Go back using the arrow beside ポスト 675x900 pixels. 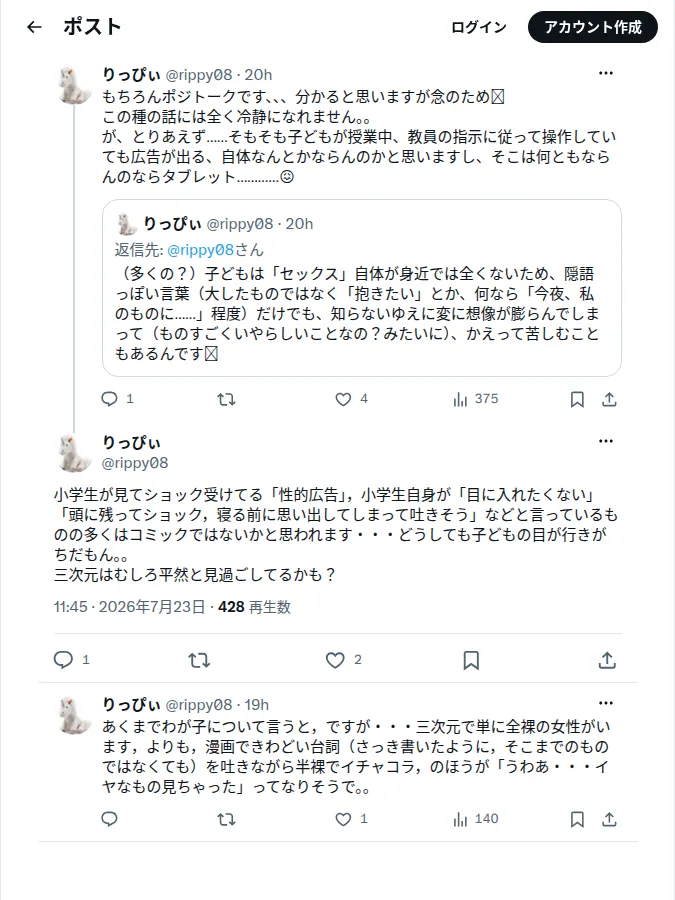(34, 27)
